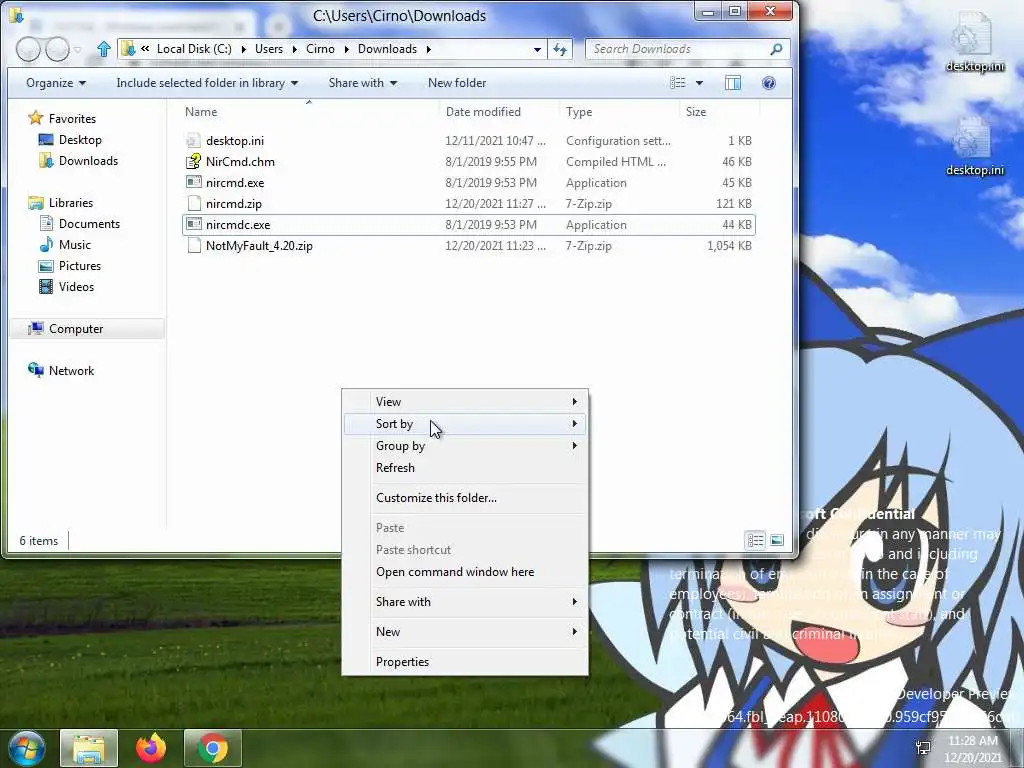The height and width of the screenshot is (768, 1024).
Task: Click the refresh icon beside address bar
Action: [560, 49]
